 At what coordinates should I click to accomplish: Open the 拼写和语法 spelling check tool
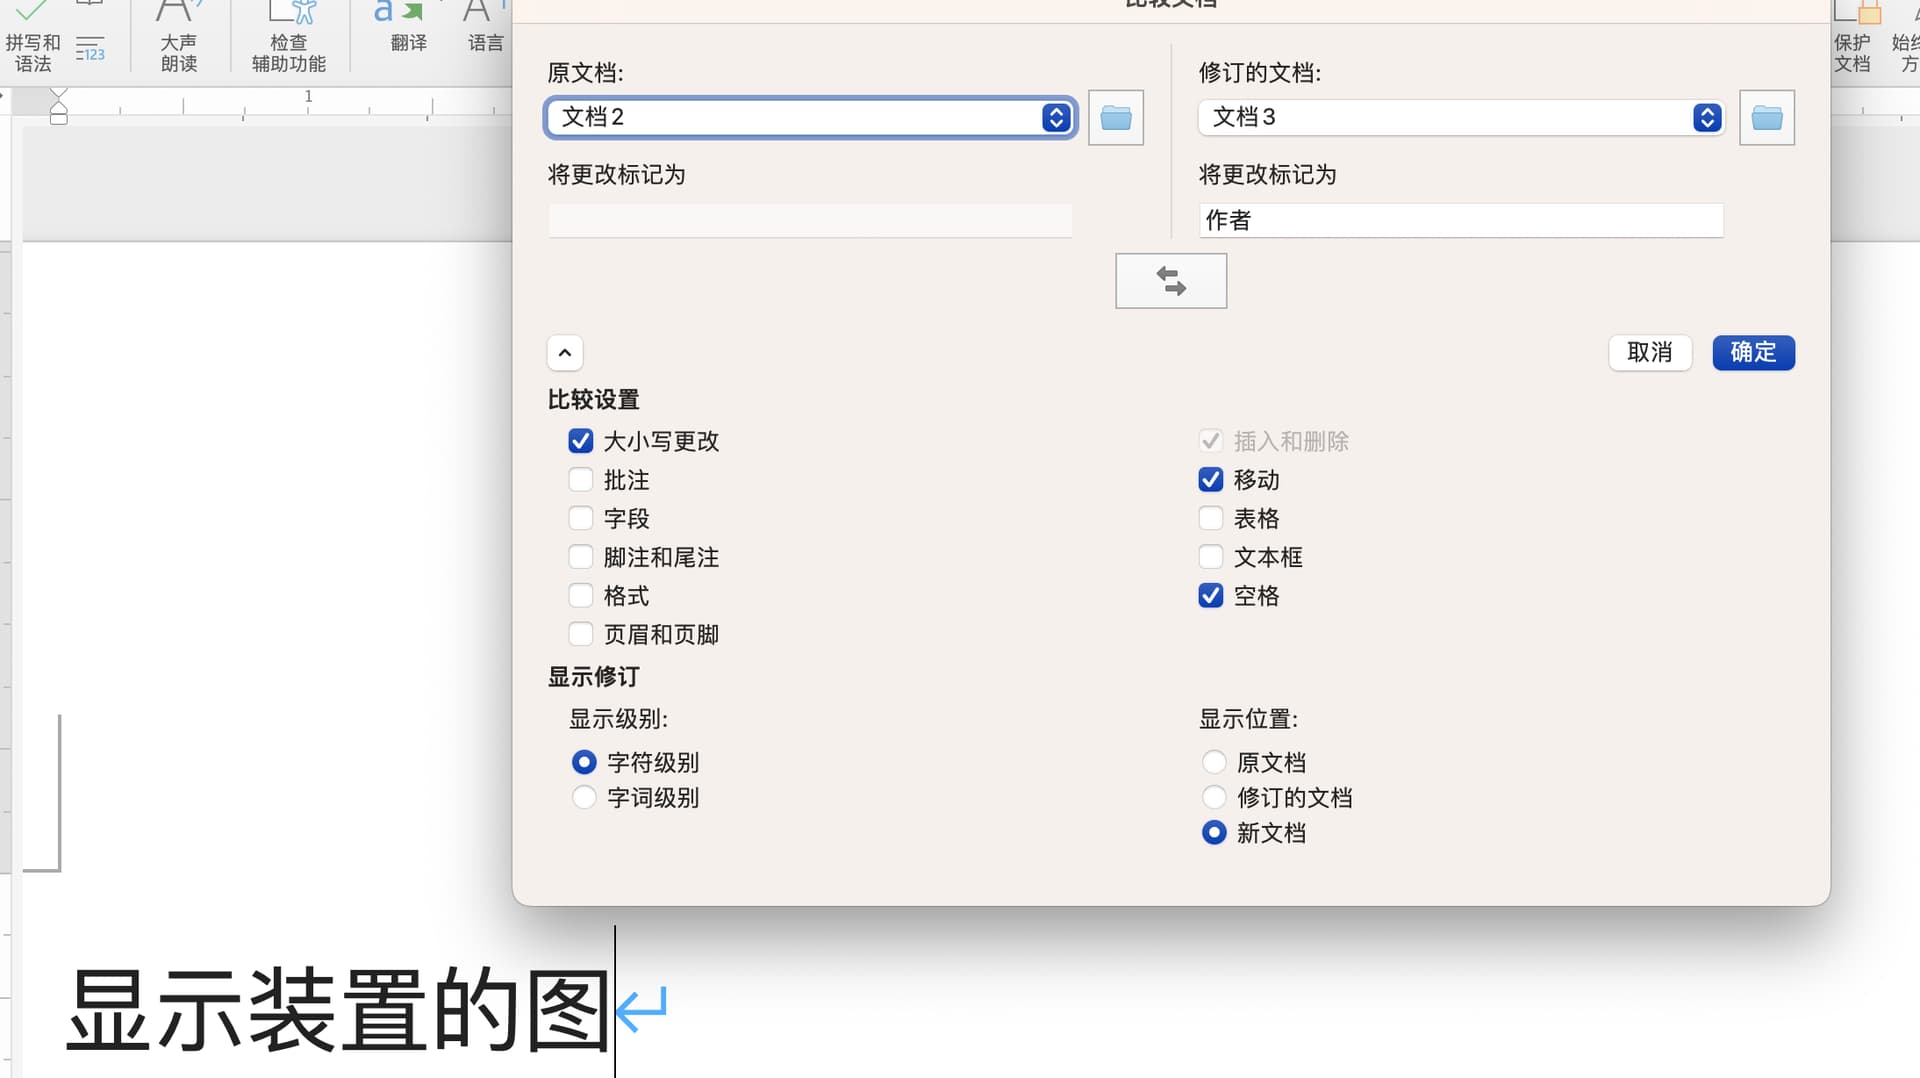click(32, 40)
